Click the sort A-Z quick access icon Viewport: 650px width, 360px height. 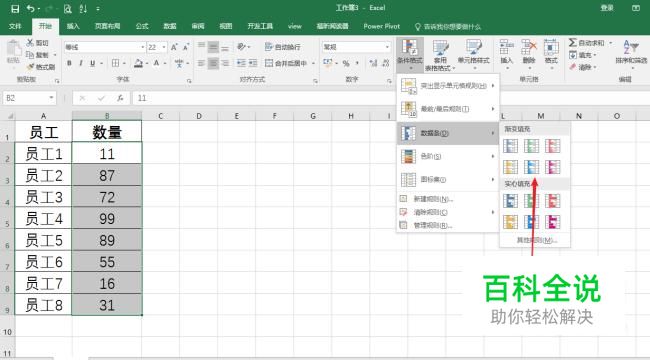coord(83,8)
